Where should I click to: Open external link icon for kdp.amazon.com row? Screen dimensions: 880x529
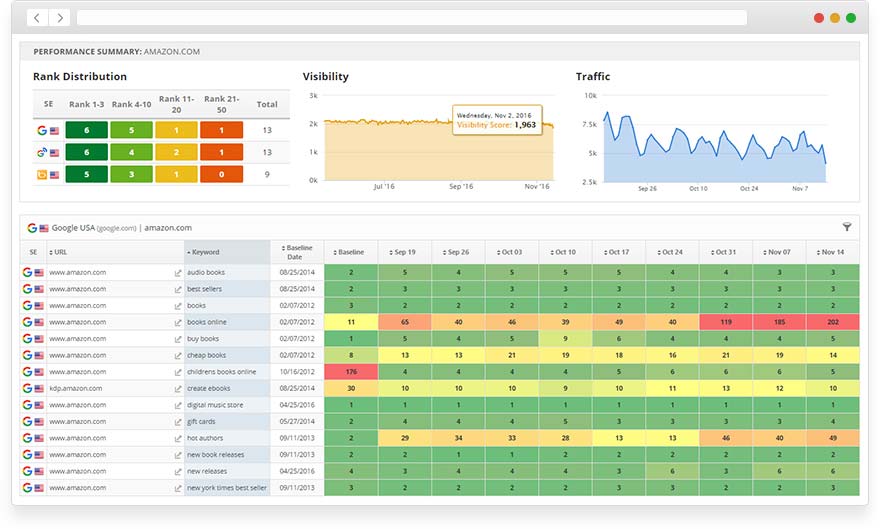pos(178,388)
